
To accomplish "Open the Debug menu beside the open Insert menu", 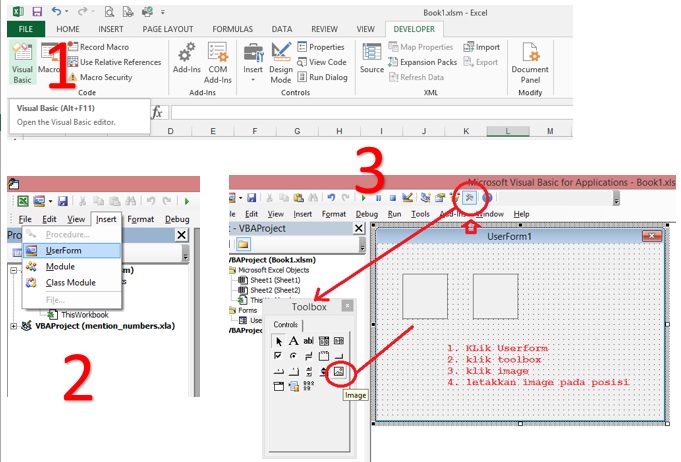I will point(177,219).
